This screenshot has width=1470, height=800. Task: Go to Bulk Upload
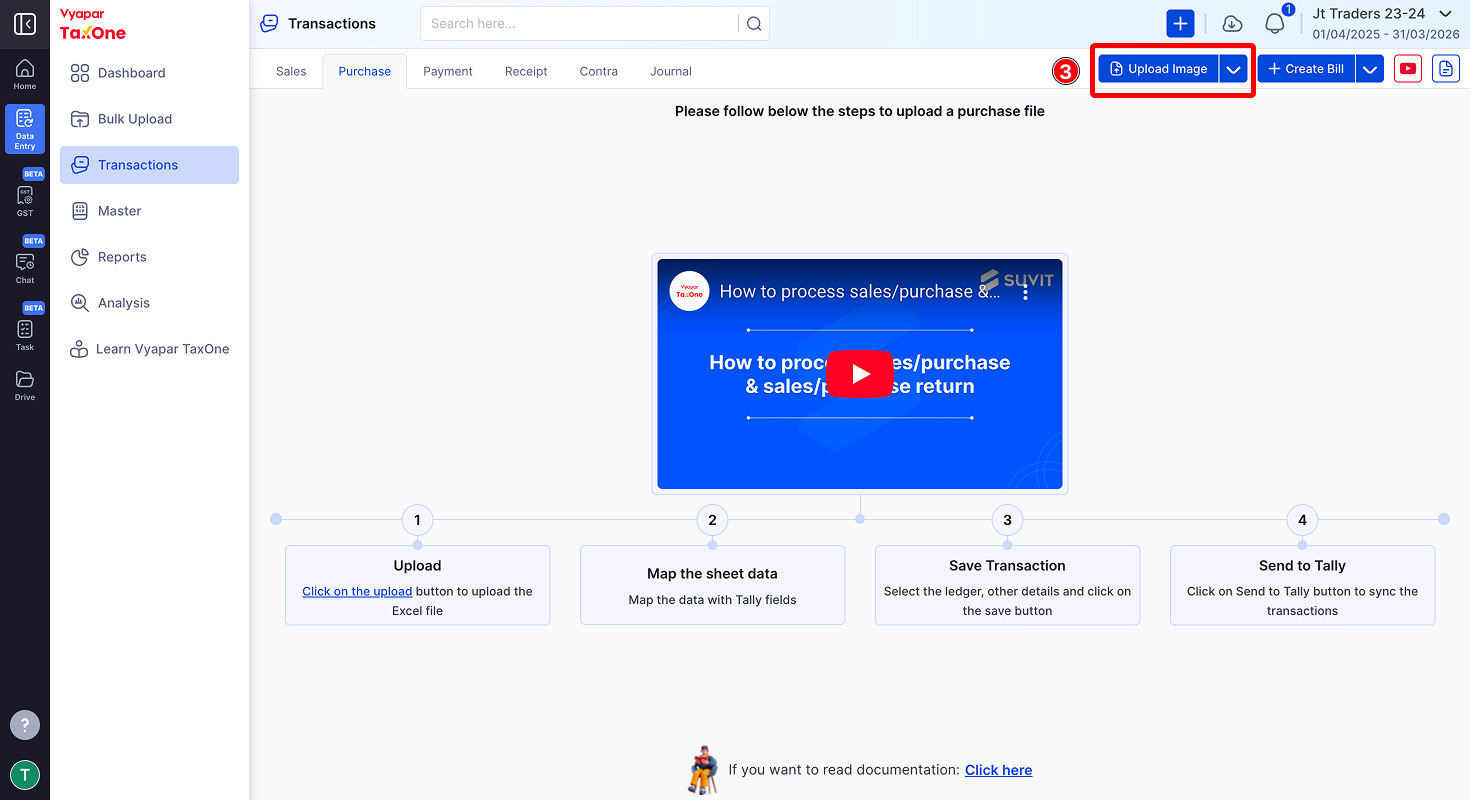(150, 119)
